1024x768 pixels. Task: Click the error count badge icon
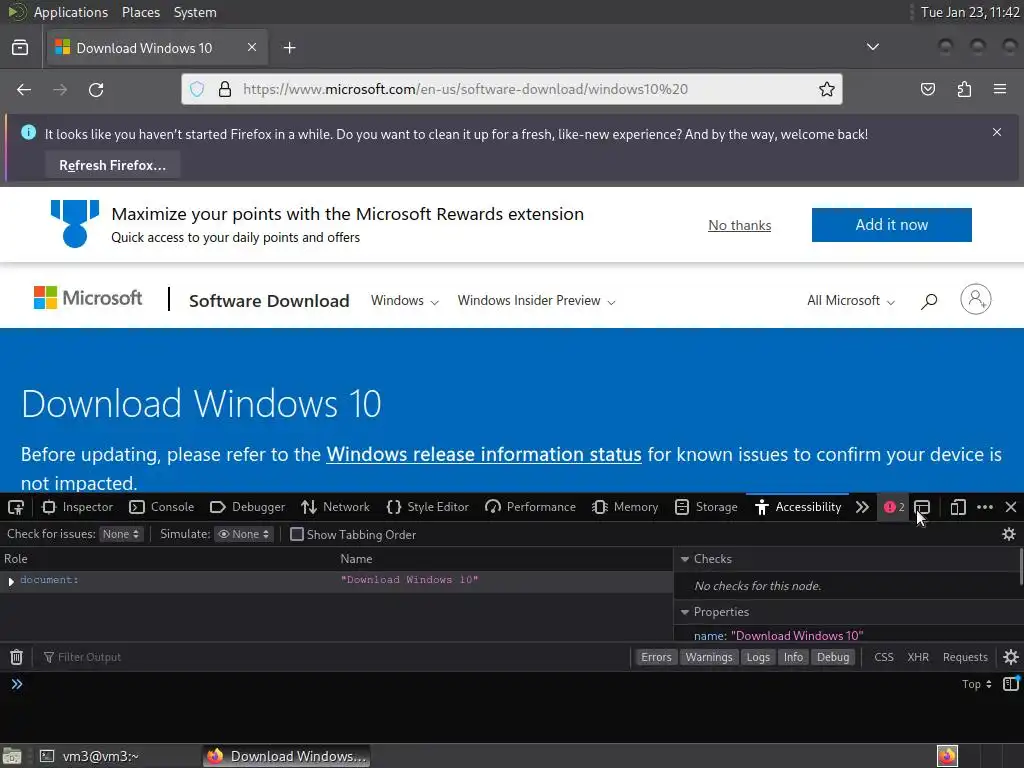tap(893, 507)
